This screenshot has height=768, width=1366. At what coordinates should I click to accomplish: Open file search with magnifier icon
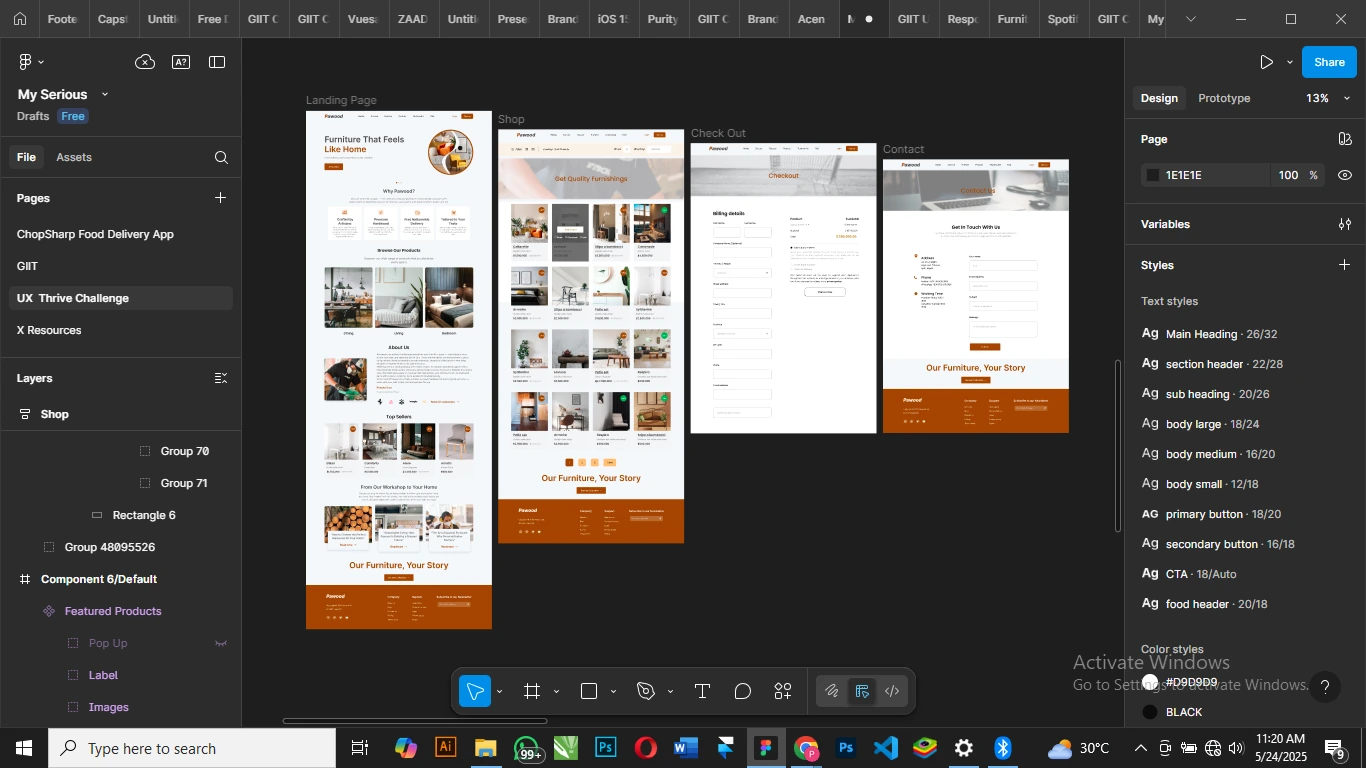pos(220,157)
